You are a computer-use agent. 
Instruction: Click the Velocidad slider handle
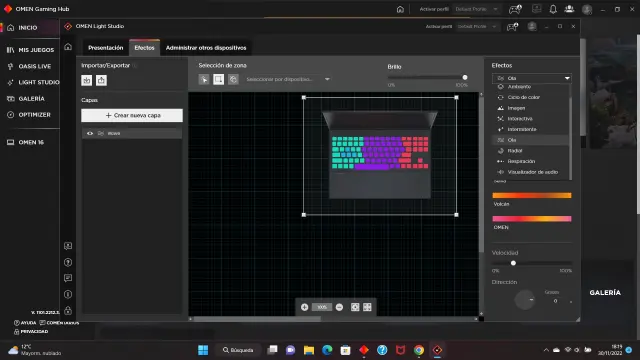pos(513,263)
